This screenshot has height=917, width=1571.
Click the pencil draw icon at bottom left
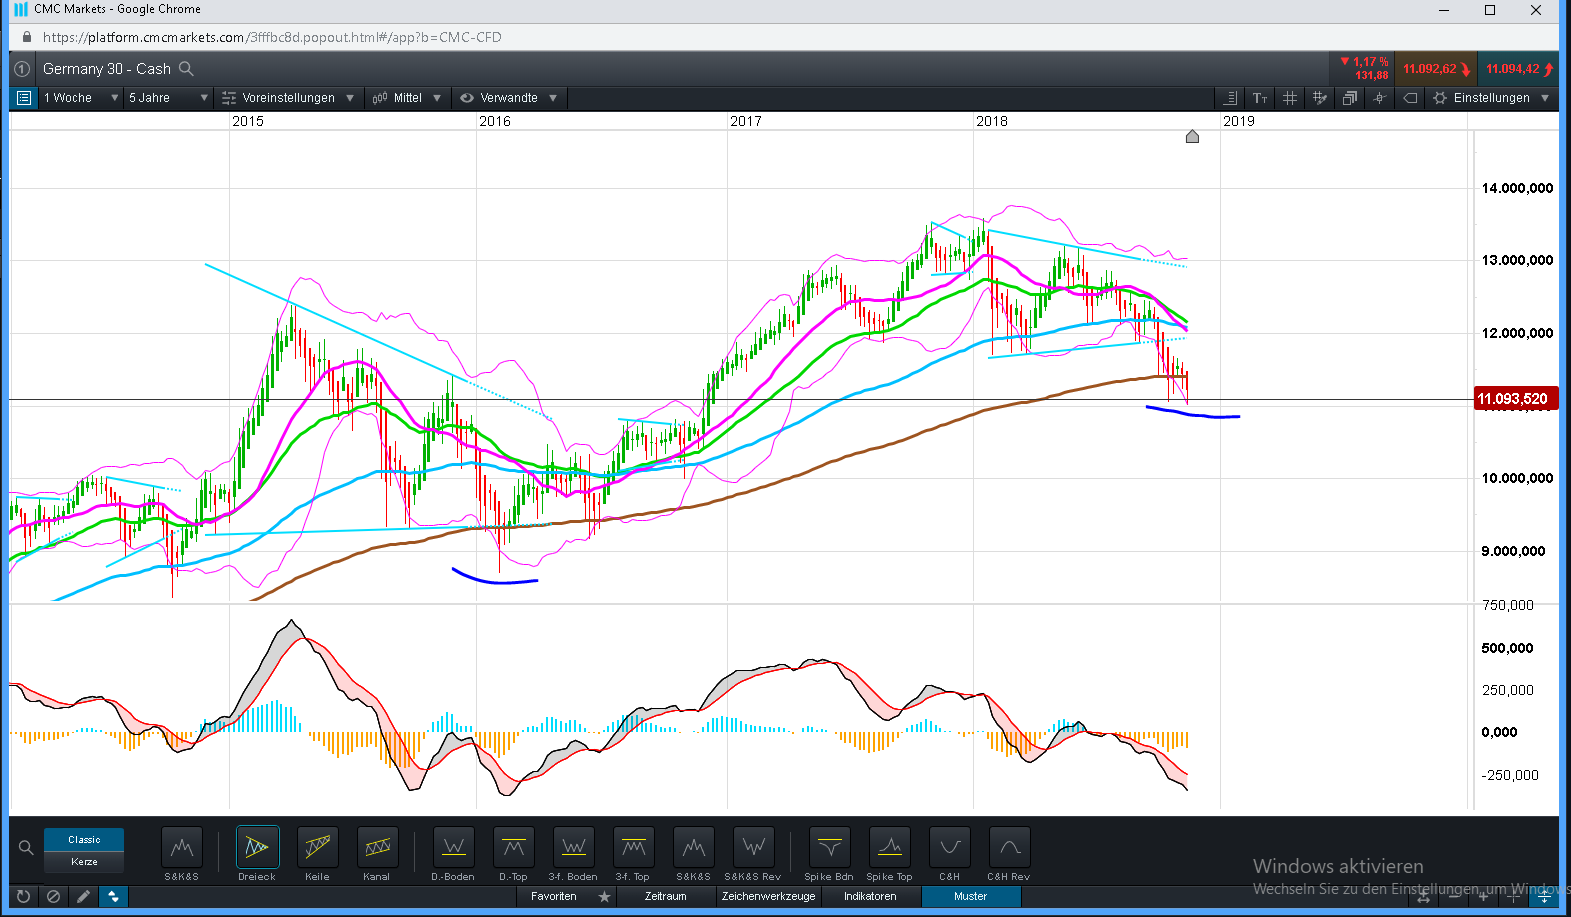click(x=83, y=896)
